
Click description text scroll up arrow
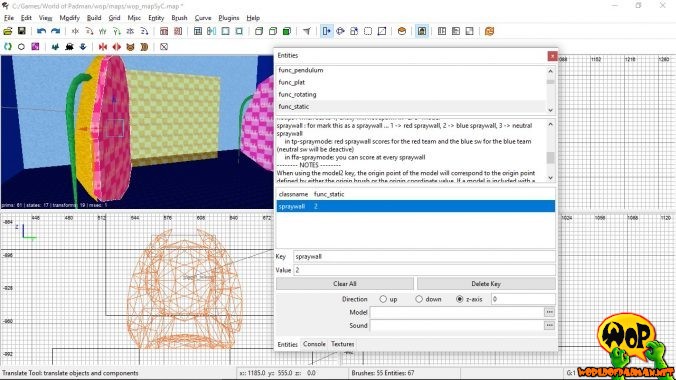pyautogui.click(x=551, y=124)
